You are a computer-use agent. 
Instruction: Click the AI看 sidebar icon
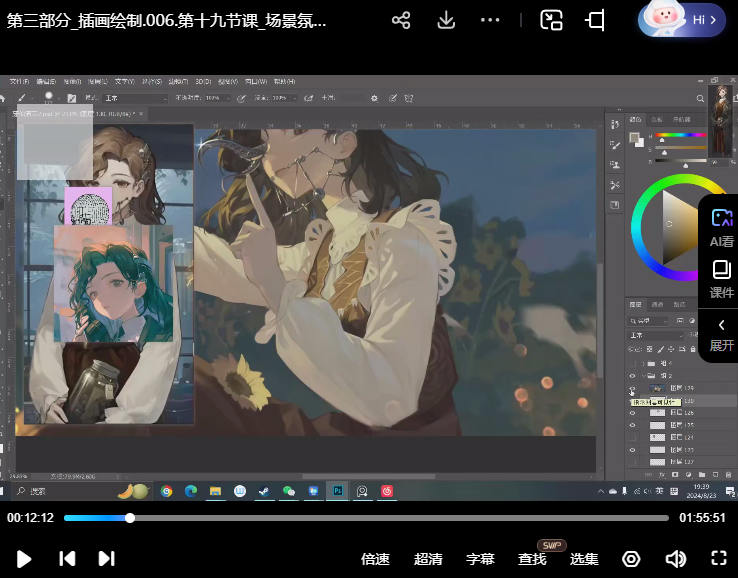pyautogui.click(x=721, y=227)
